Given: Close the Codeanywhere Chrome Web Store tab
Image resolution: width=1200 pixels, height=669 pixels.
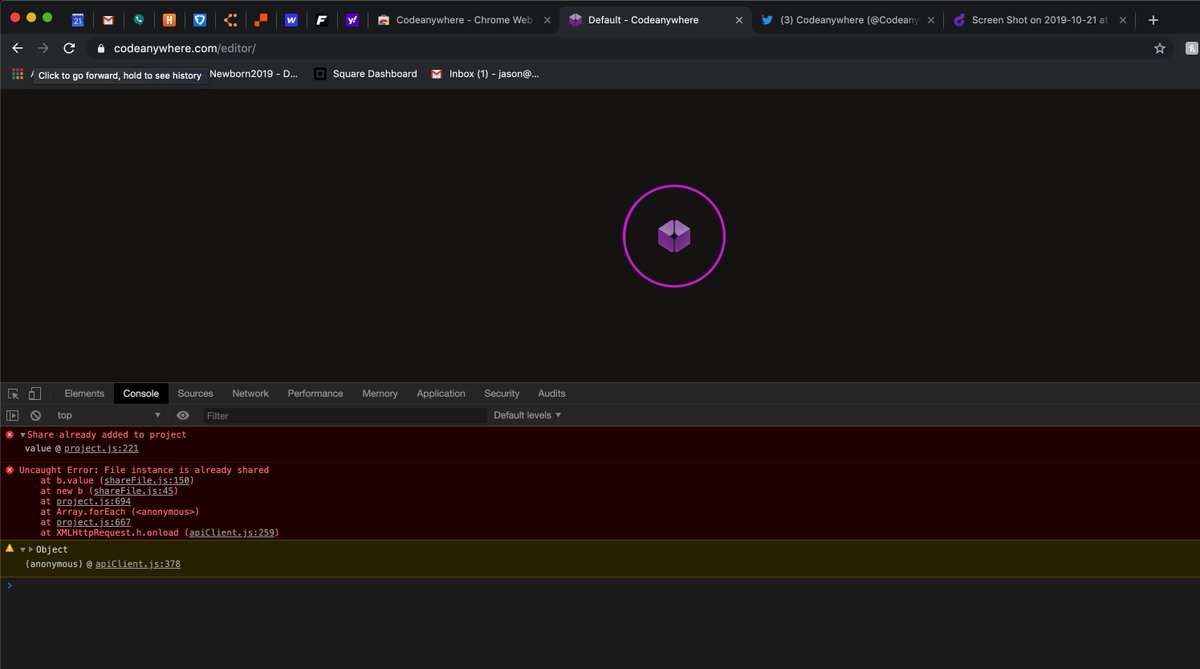Looking at the screenshot, I should coord(549,19).
